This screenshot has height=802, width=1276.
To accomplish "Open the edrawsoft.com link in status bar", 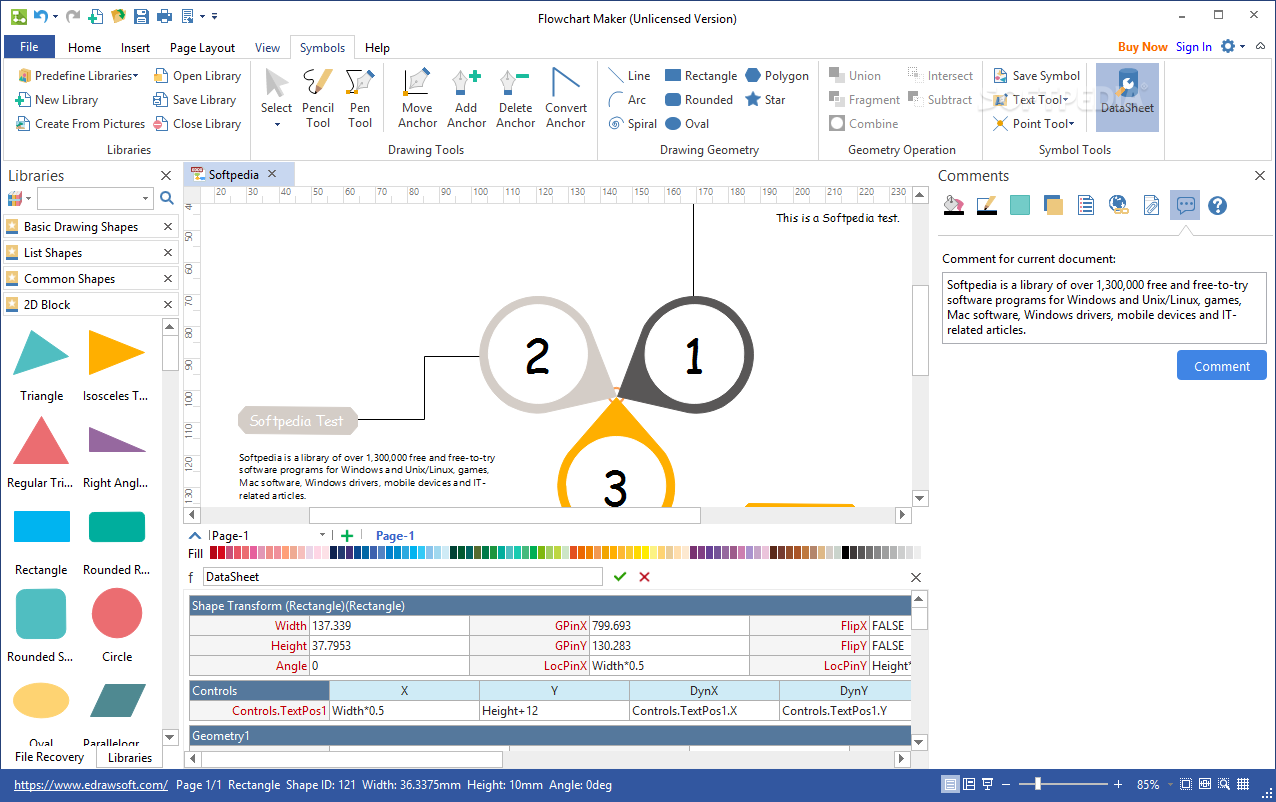I will coord(91,785).
